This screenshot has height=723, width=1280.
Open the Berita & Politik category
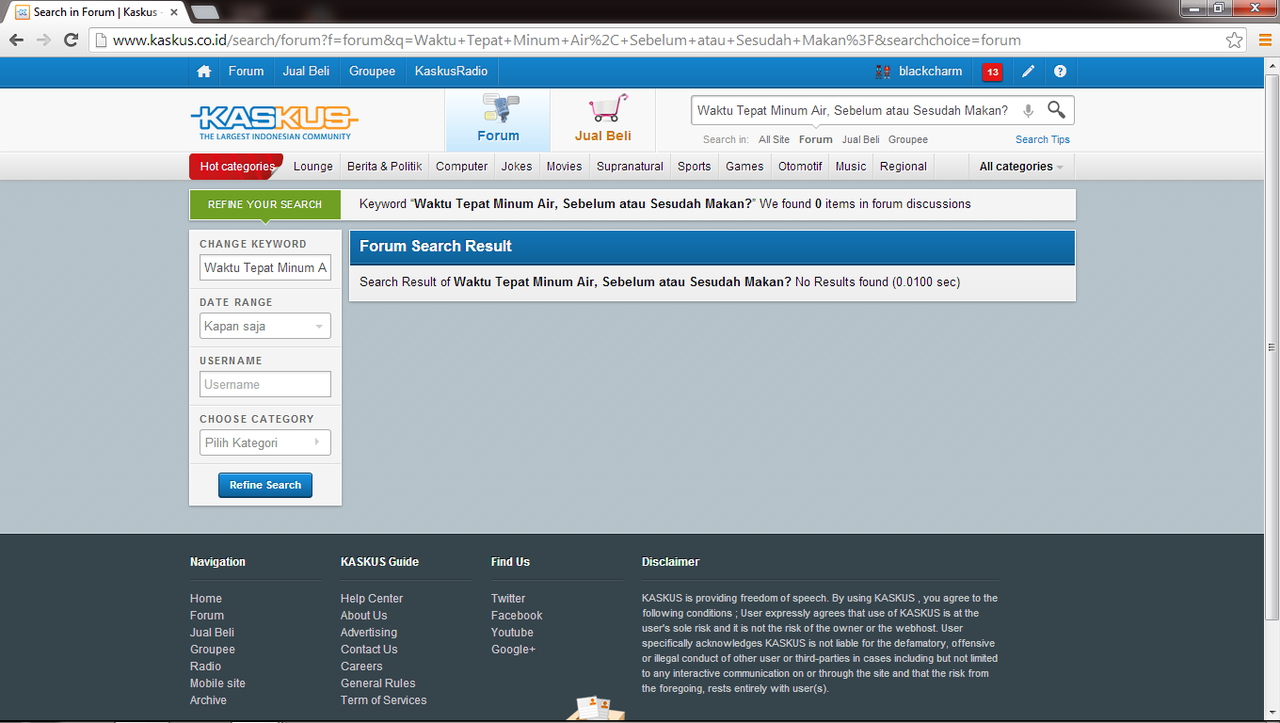tap(385, 167)
